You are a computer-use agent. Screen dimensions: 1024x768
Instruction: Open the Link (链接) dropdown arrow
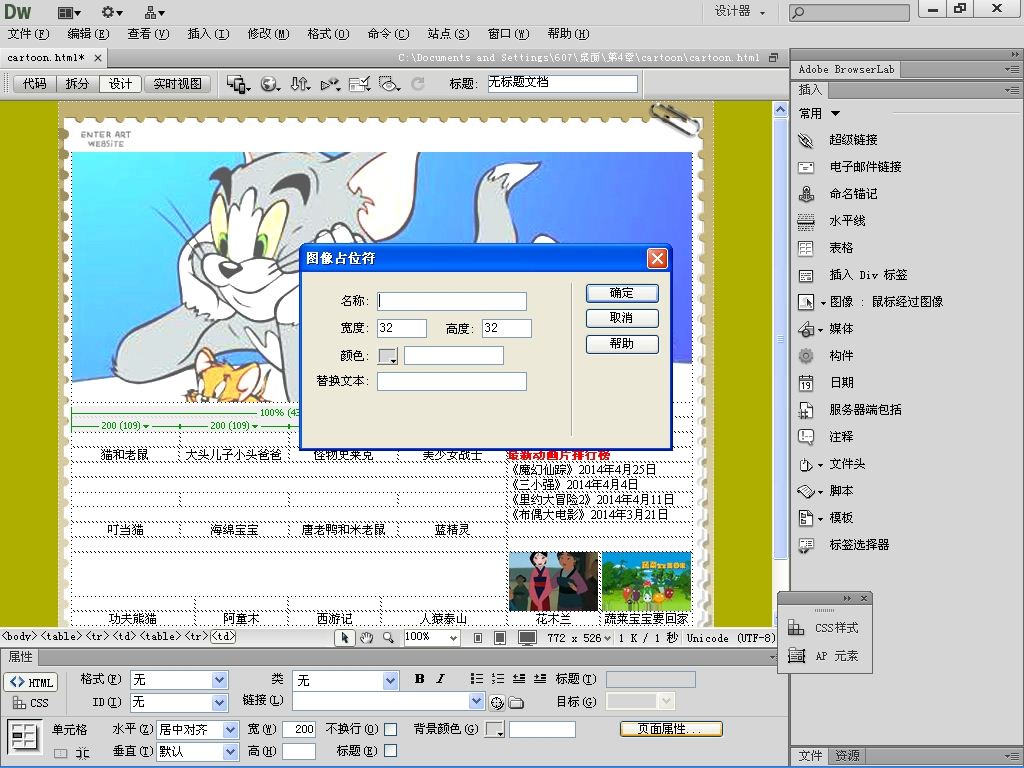pos(477,701)
